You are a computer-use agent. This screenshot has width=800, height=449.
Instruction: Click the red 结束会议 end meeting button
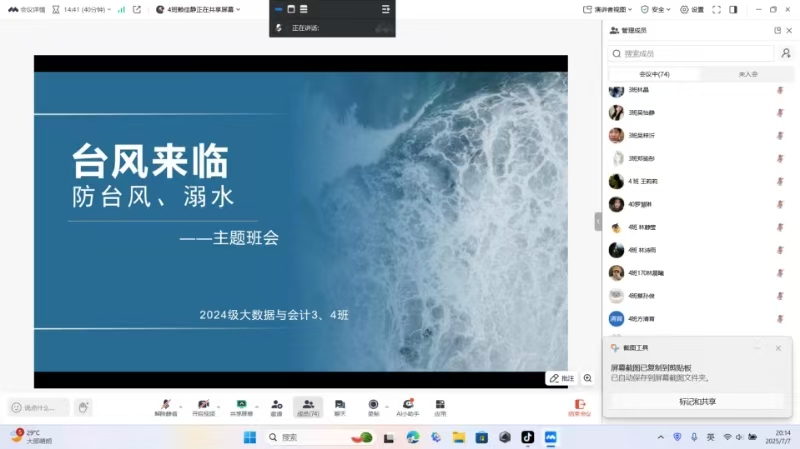[x=579, y=406]
